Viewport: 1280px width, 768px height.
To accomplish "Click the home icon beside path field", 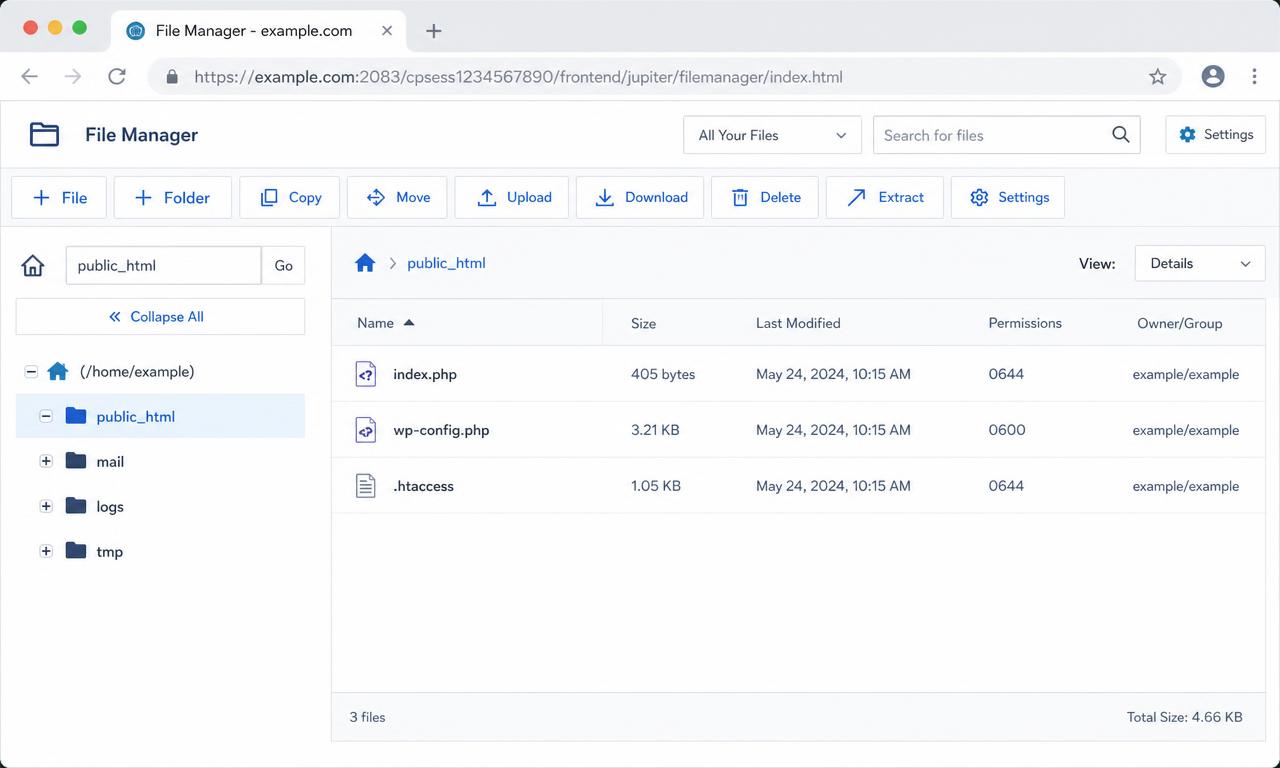I will point(33,266).
